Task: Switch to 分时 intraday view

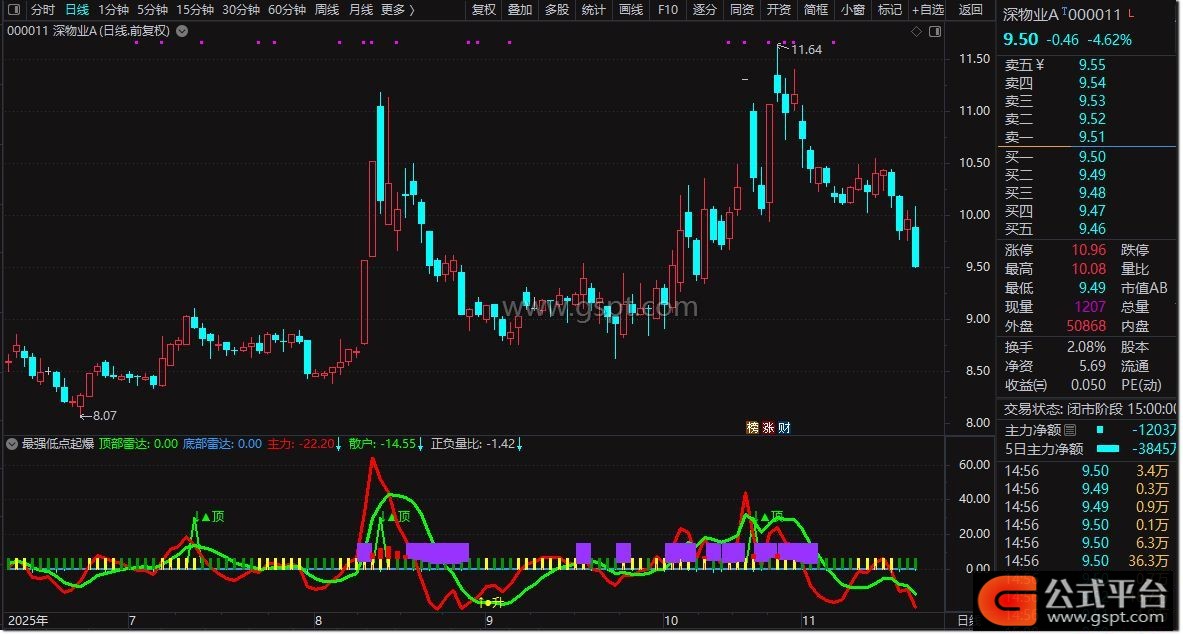Action: coord(43,9)
